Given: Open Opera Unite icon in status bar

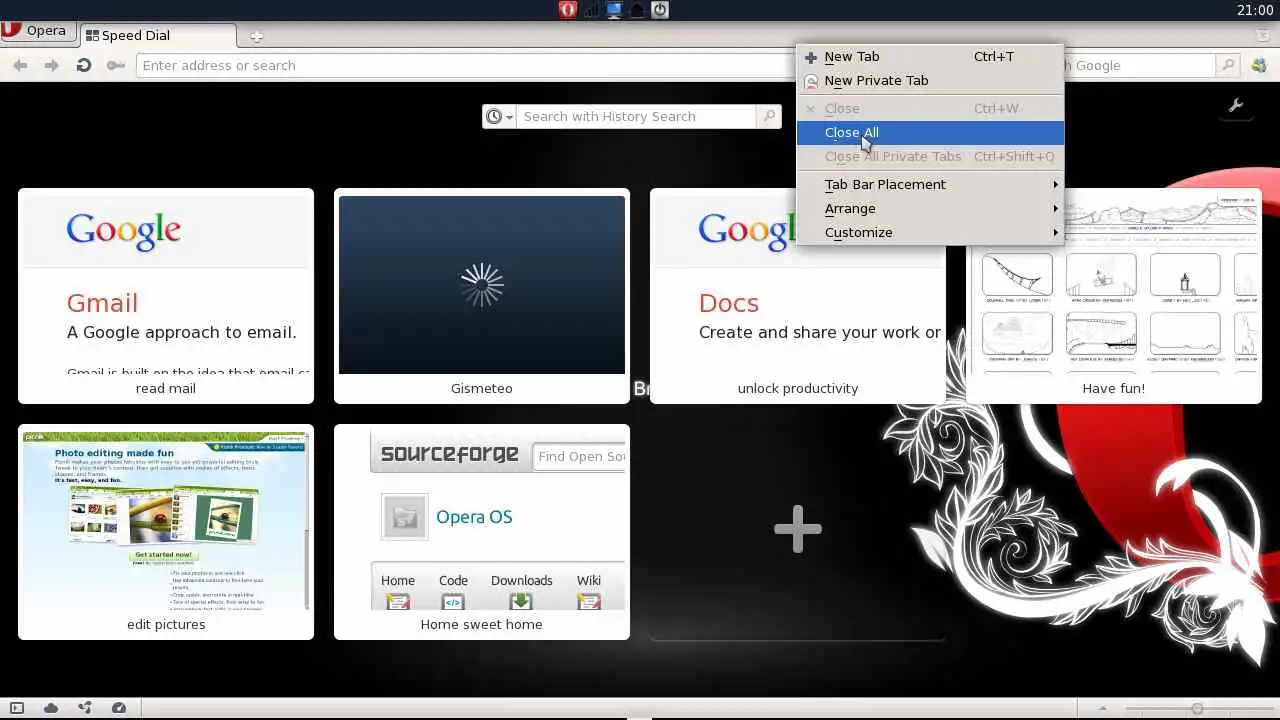Looking at the screenshot, I should pyautogui.click(x=85, y=708).
